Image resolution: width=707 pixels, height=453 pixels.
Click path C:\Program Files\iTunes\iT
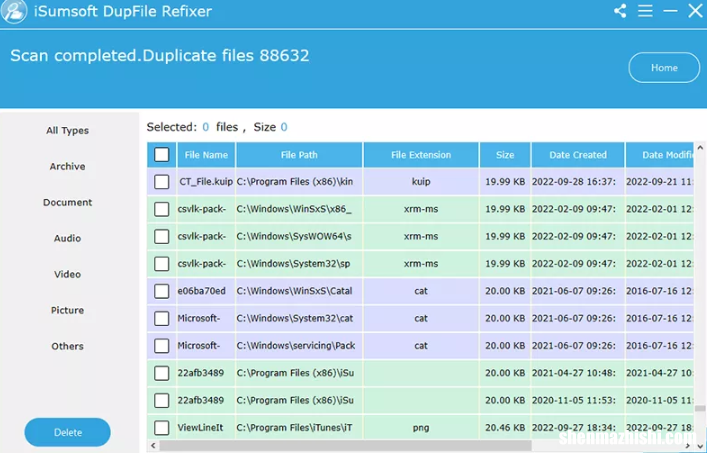pyautogui.click(x=294, y=428)
